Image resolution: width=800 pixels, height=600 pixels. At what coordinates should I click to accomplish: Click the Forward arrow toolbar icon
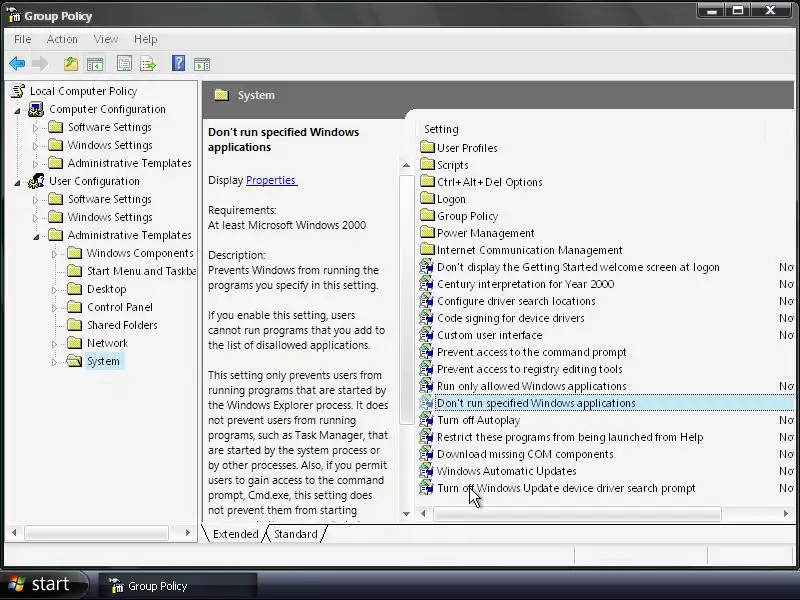[x=40, y=64]
